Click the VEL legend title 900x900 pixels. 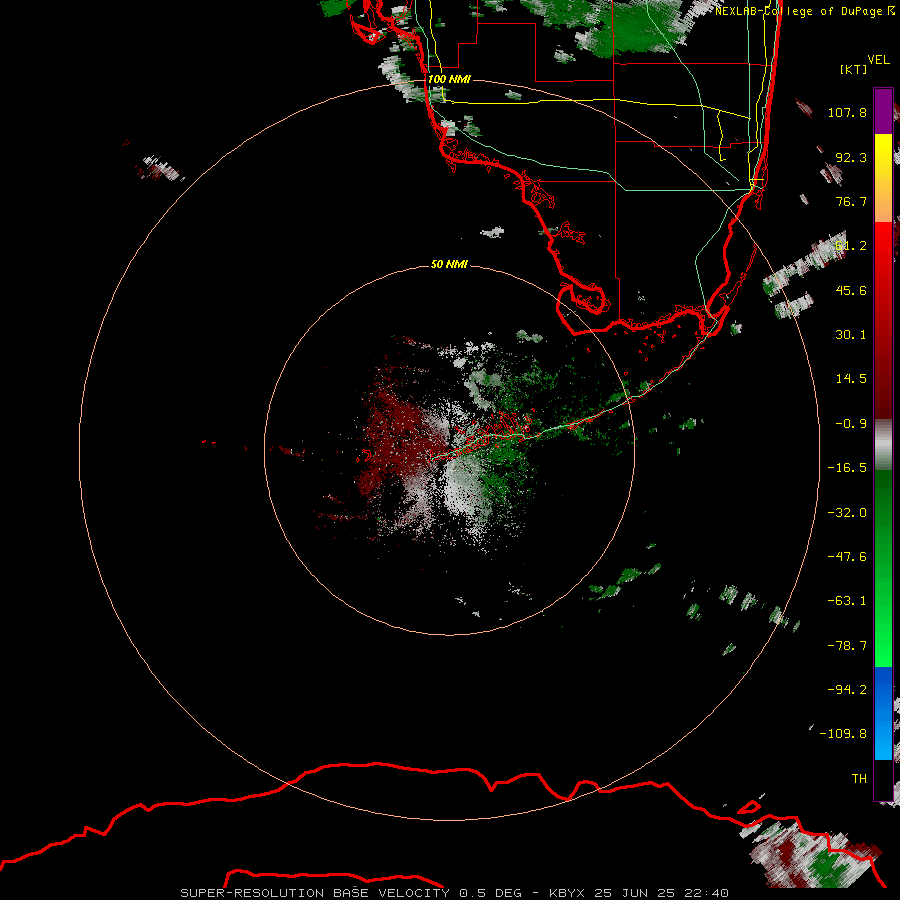click(x=878, y=60)
